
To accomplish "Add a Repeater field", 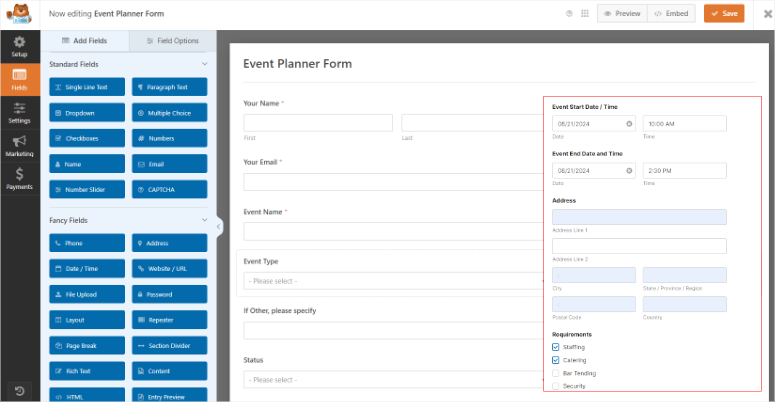I will coord(170,320).
